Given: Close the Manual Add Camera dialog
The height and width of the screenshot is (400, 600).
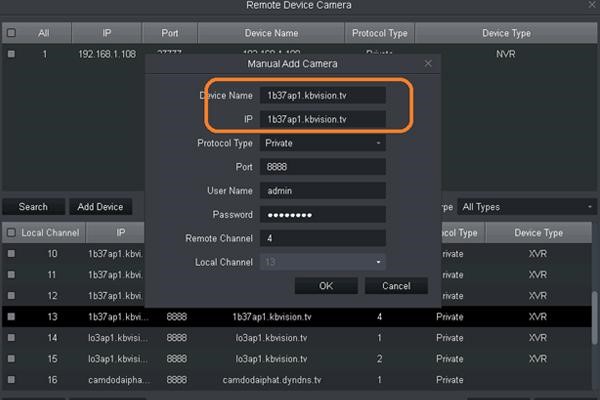Looking at the screenshot, I should pos(428,64).
